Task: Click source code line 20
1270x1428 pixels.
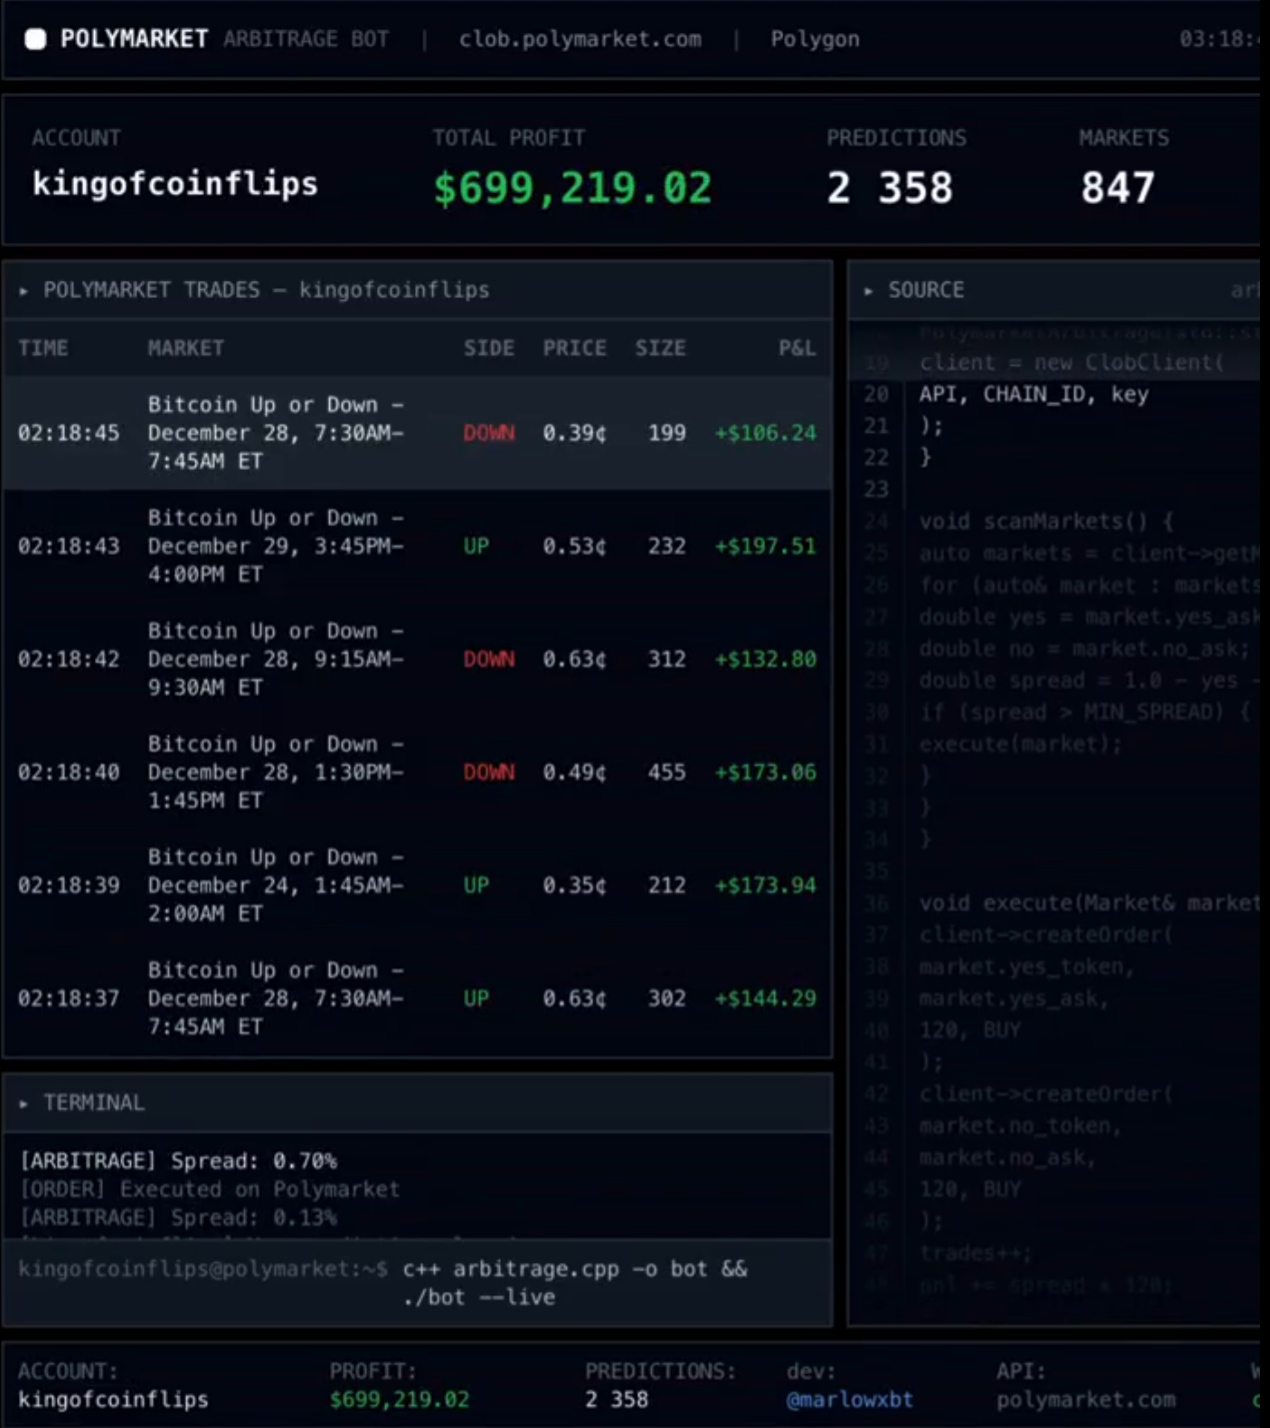Action: click(x=1033, y=394)
